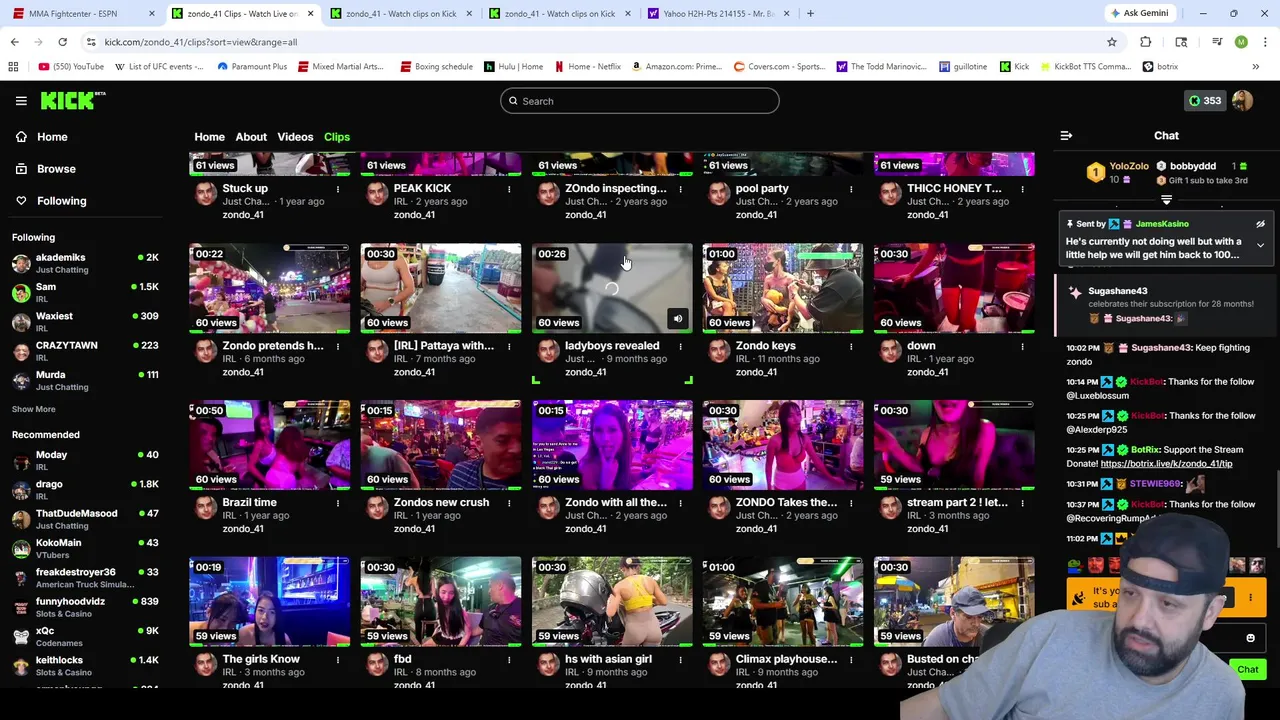The image size is (1280, 720).
Task: Focus the Kick search field
Action: pyautogui.click(x=640, y=101)
